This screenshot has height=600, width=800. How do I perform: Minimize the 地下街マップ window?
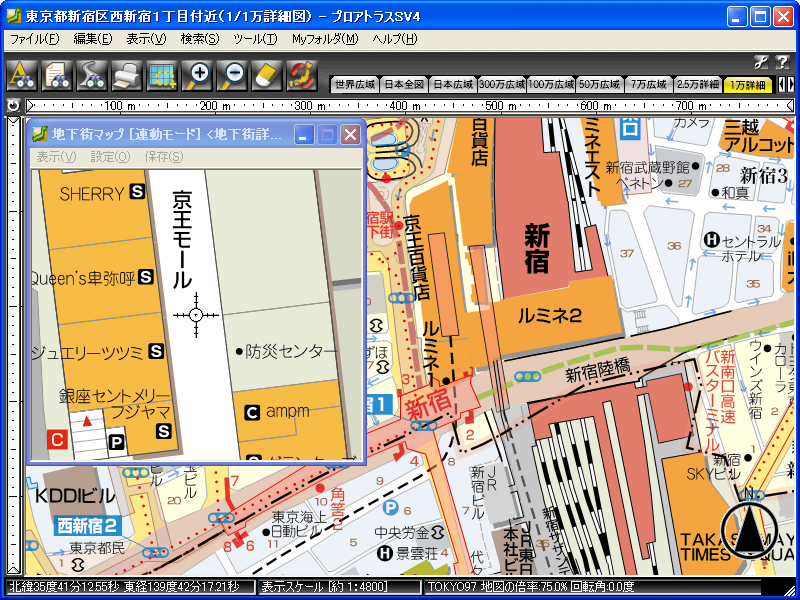click(304, 135)
